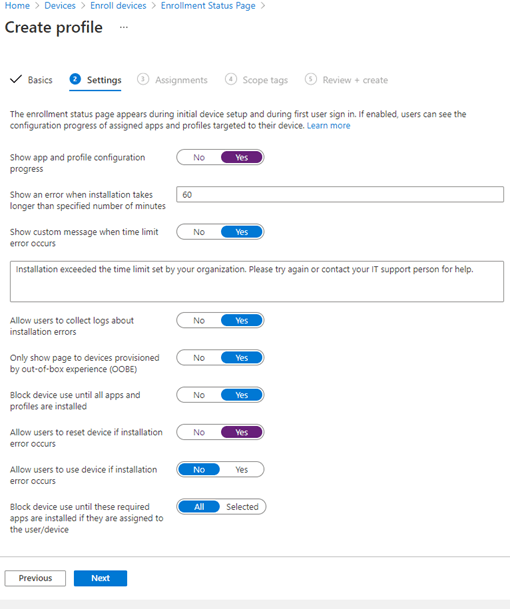Viewport: 510px width, 609px height.
Task: Click the Next button
Action: click(100, 578)
